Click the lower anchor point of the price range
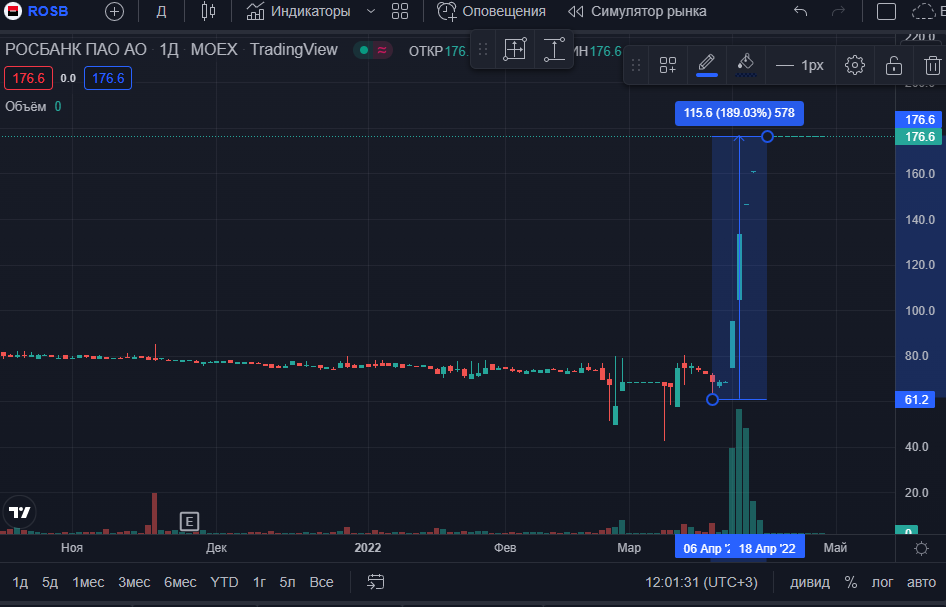Viewport: 946px width, 607px height. click(713, 399)
